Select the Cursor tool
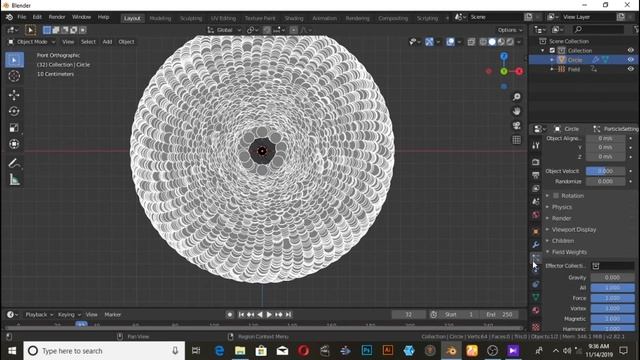The image size is (640, 360). 14,76
